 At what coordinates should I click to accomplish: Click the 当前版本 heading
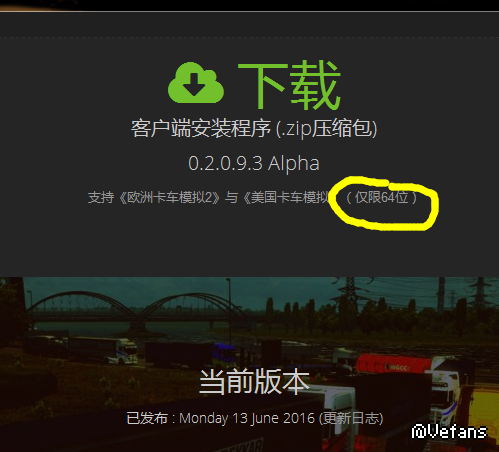pyautogui.click(x=254, y=382)
